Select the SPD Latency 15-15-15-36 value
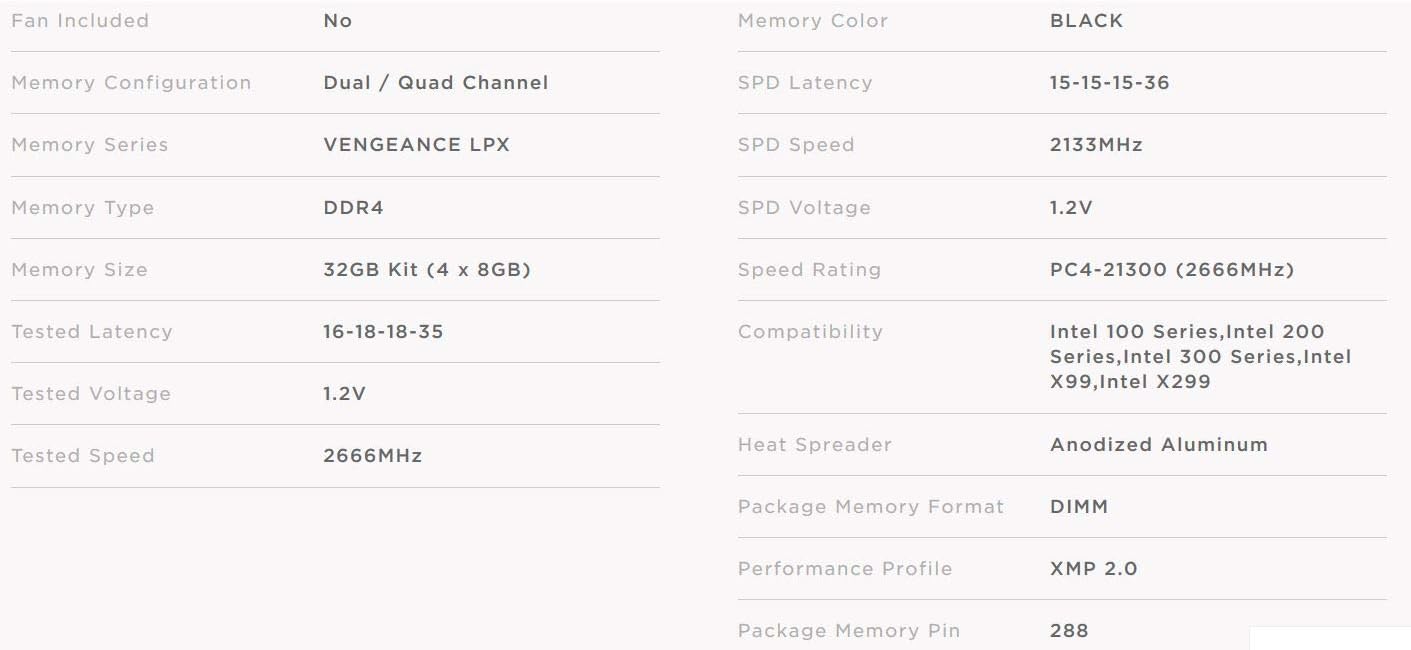Screen dimensions: 1411x650 (1109, 83)
